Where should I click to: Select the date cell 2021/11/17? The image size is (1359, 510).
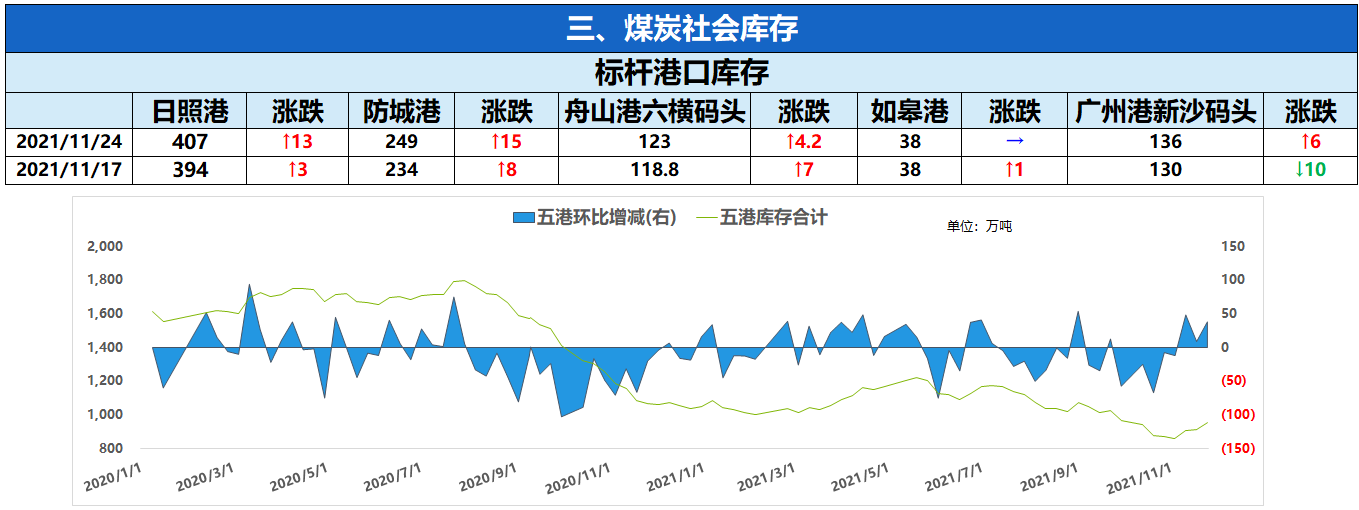[69, 170]
